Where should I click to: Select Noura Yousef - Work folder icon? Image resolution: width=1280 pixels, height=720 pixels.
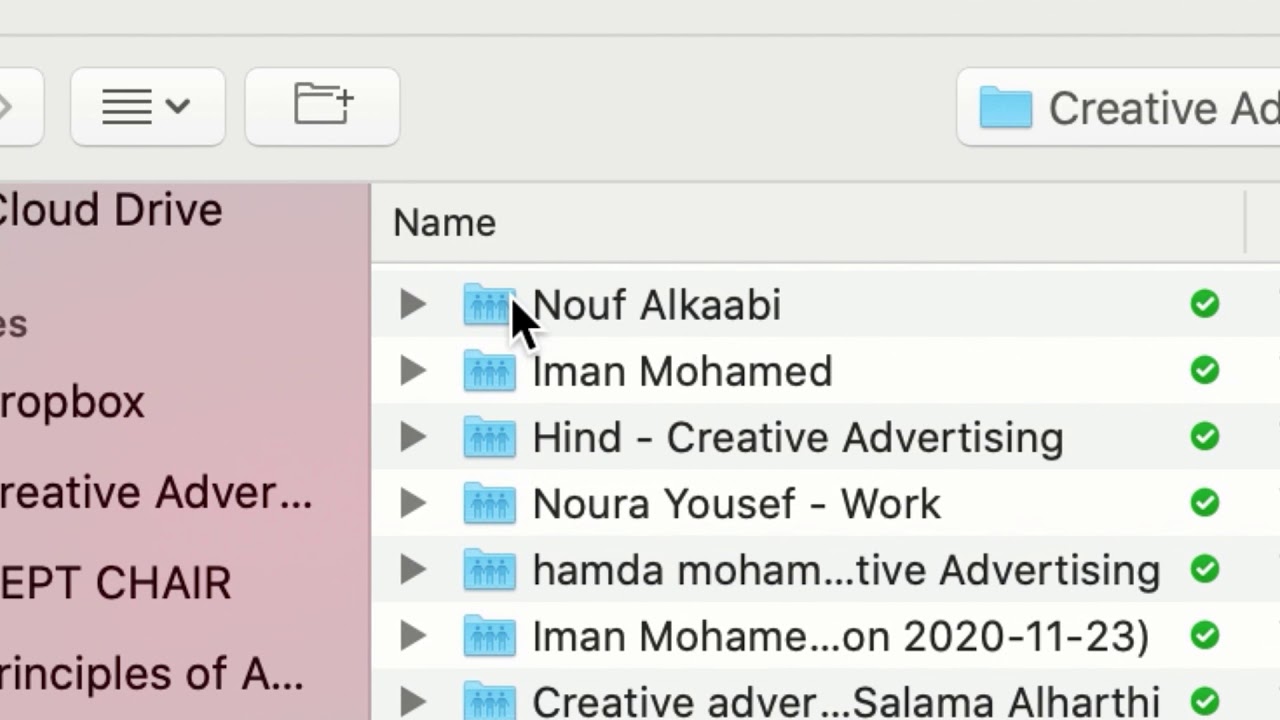click(489, 502)
